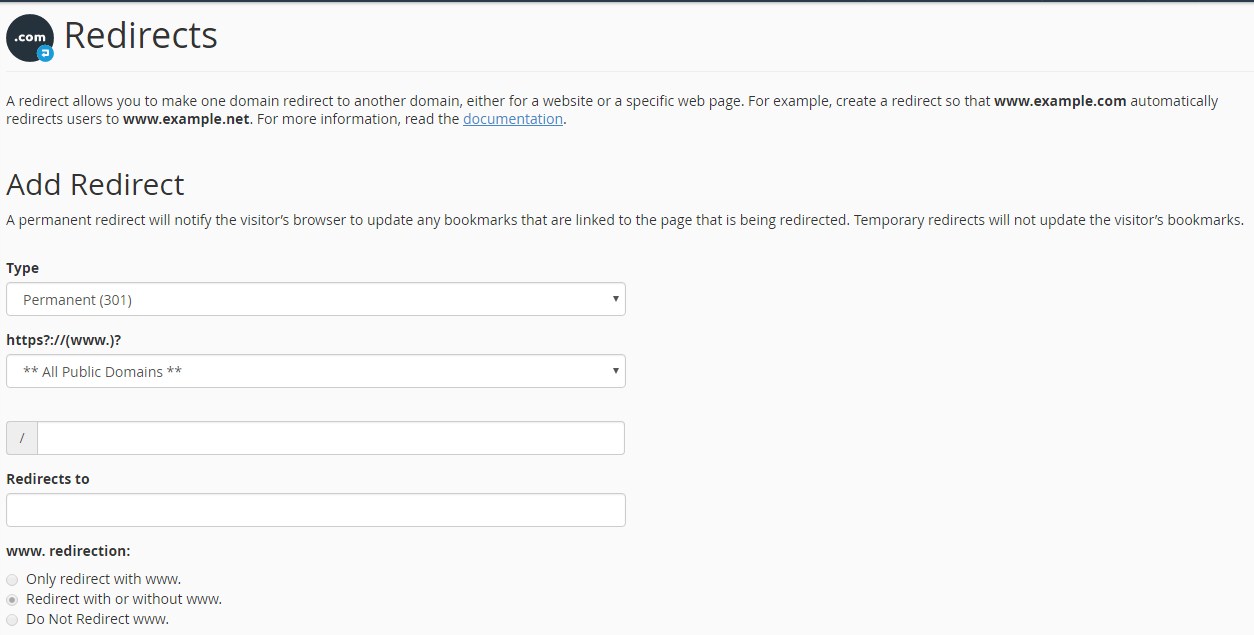
Task: Click the '/' prefix beside the path field
Action: (21, 437)
